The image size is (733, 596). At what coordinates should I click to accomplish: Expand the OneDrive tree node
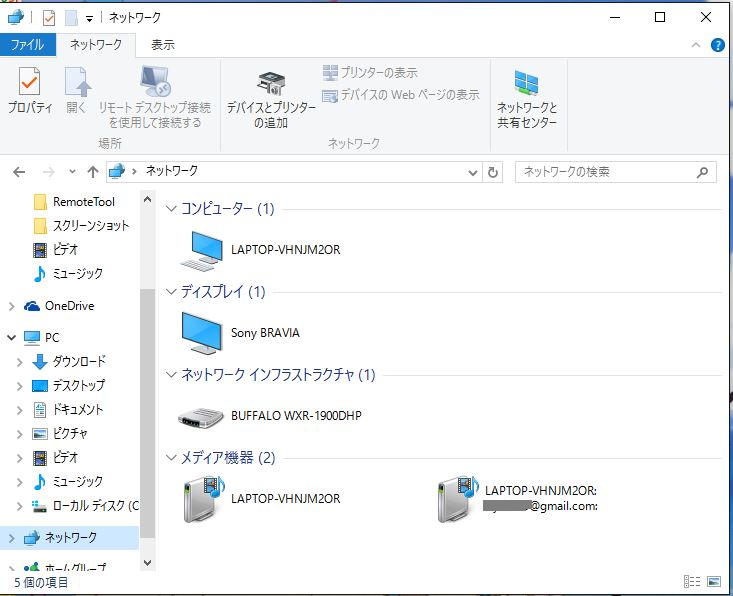(x=12, y=306)
